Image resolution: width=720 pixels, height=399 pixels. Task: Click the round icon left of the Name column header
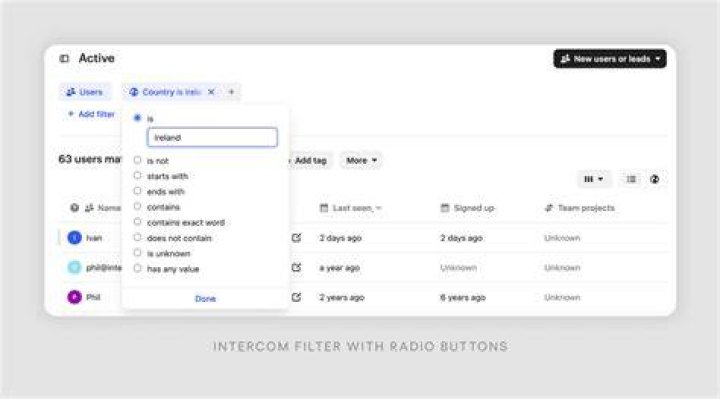point(74,208)
